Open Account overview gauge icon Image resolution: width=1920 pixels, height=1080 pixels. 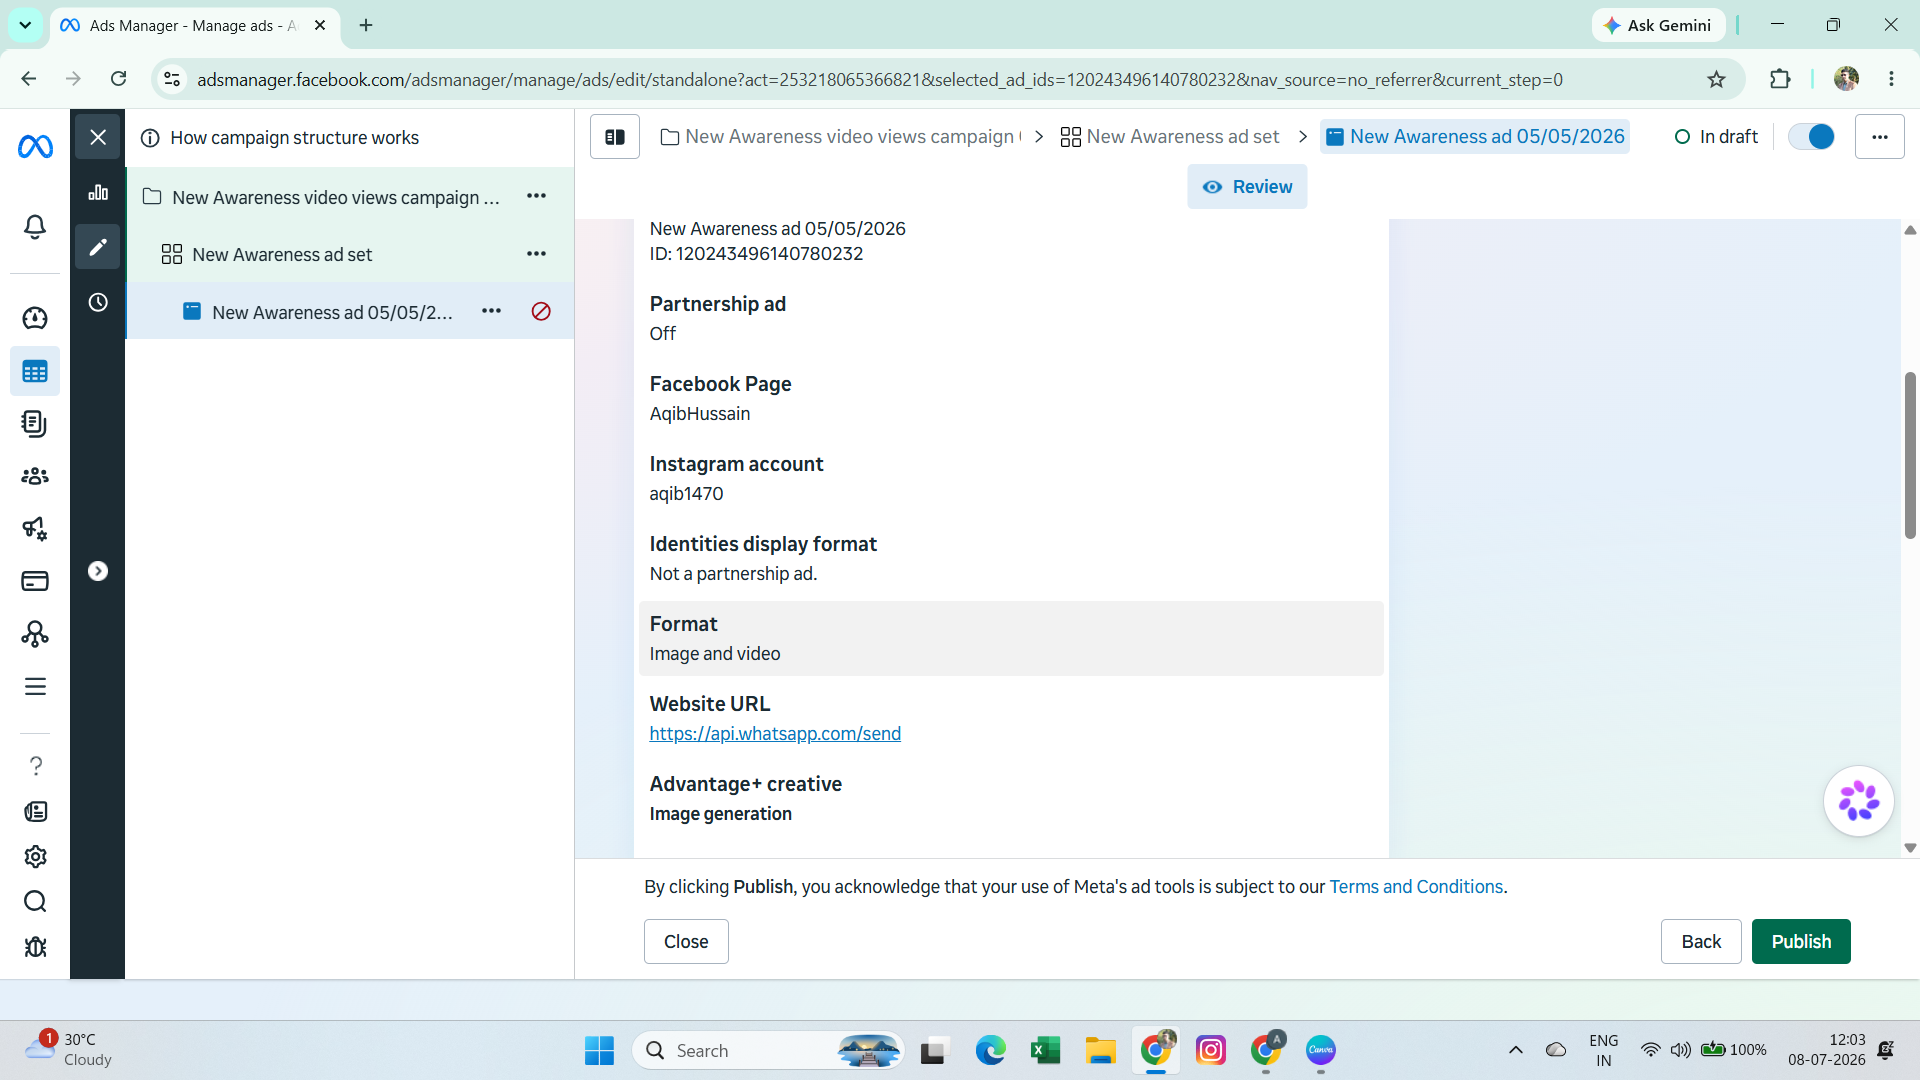pyautogui.click(x=35, y=318)
